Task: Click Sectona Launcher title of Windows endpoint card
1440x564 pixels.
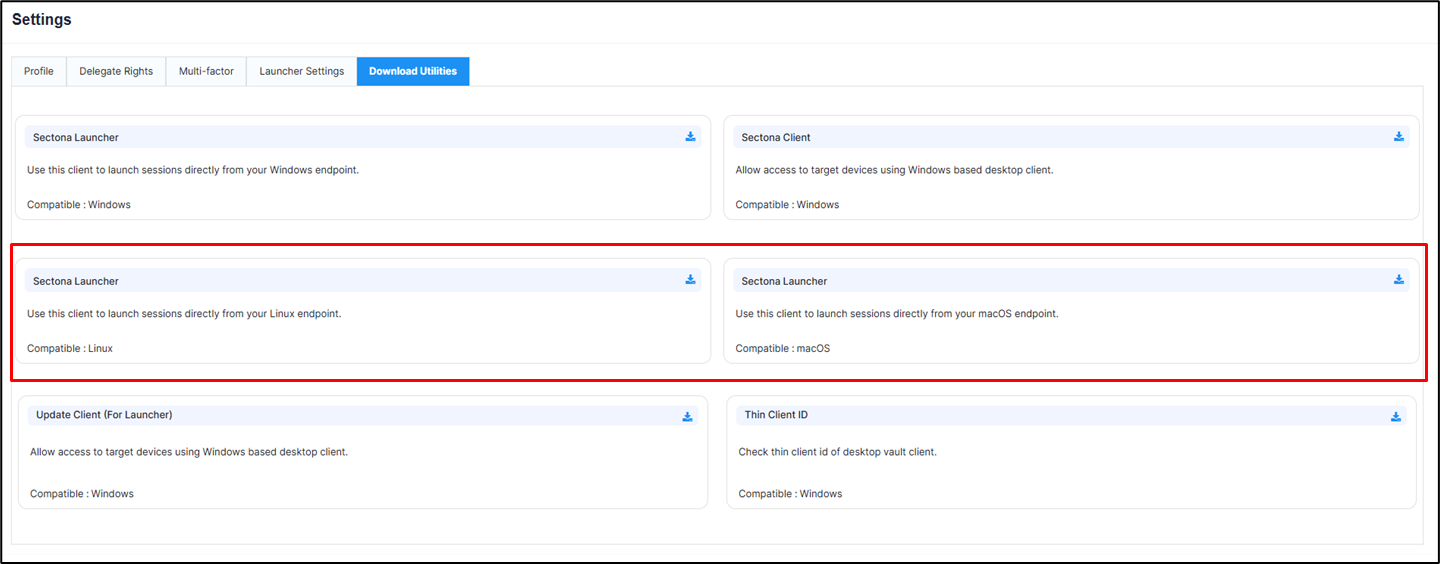Action: pos(76,138)
